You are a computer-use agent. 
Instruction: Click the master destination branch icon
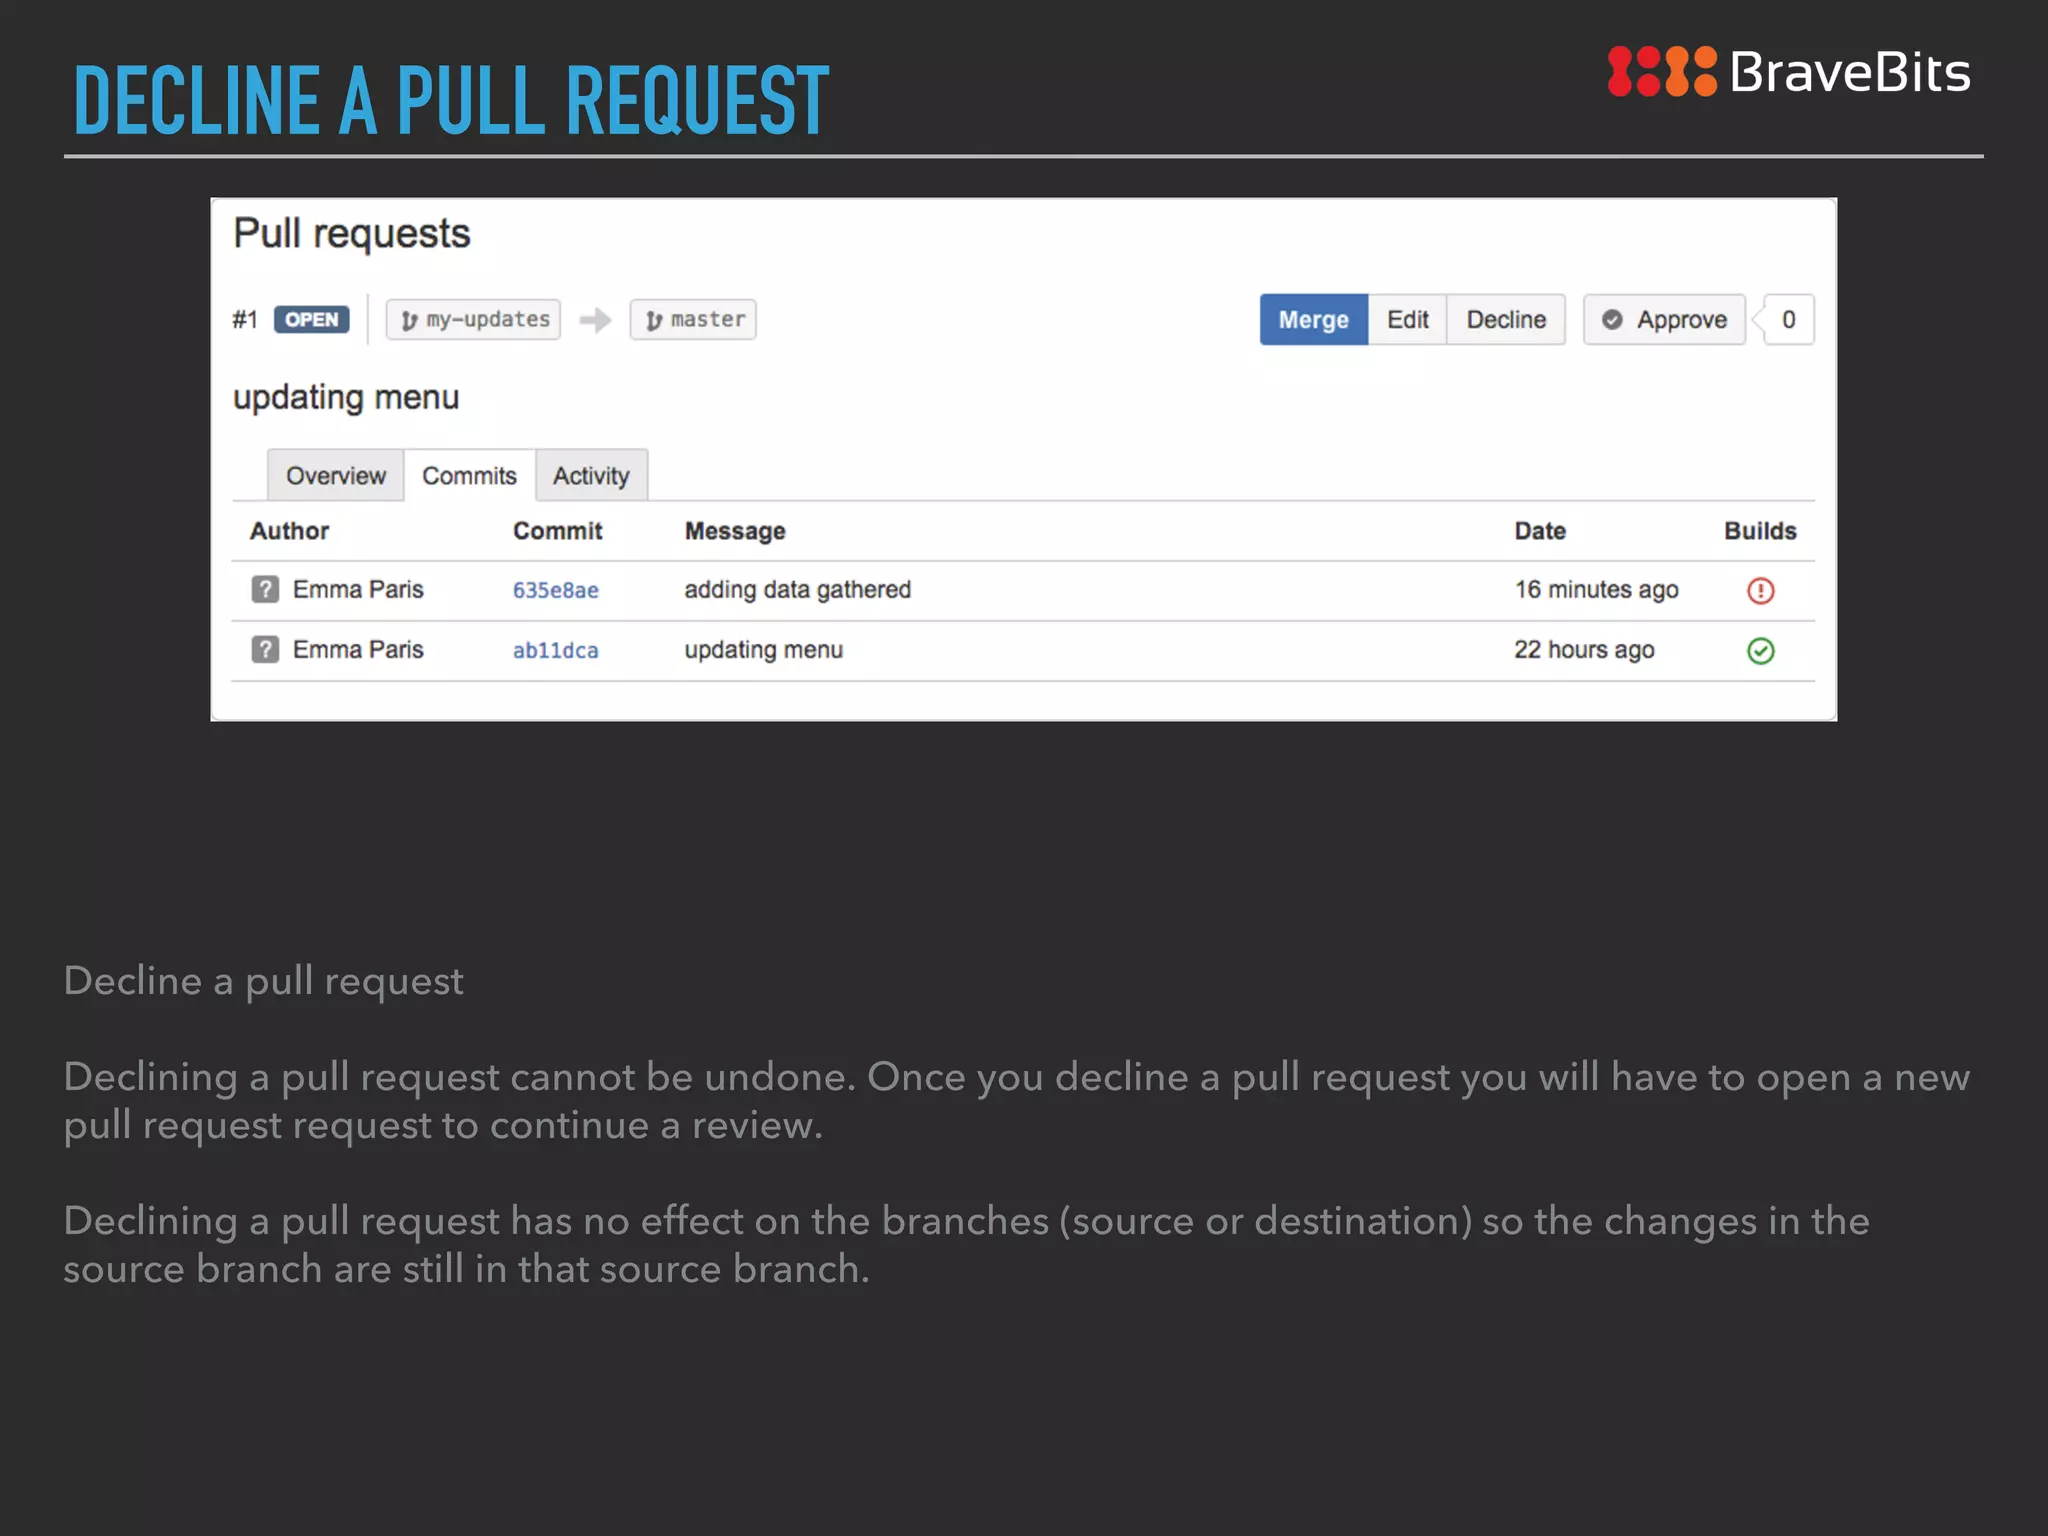pyautogui.click(x=654, y=320)
